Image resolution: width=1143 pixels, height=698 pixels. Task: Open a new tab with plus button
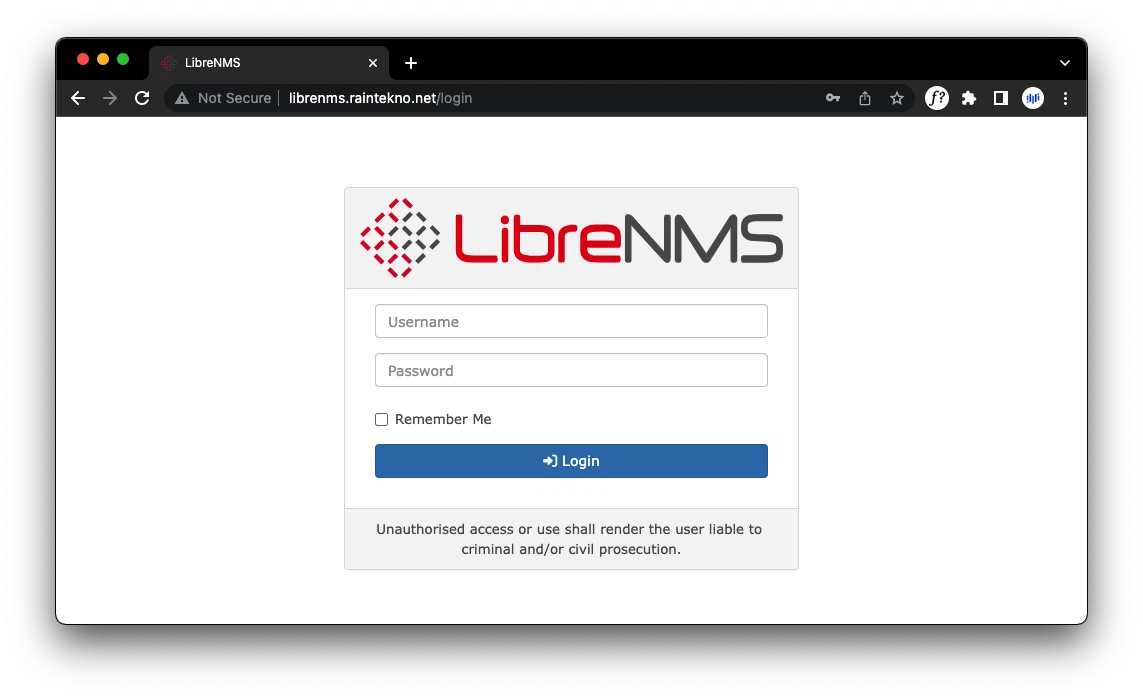411,63
